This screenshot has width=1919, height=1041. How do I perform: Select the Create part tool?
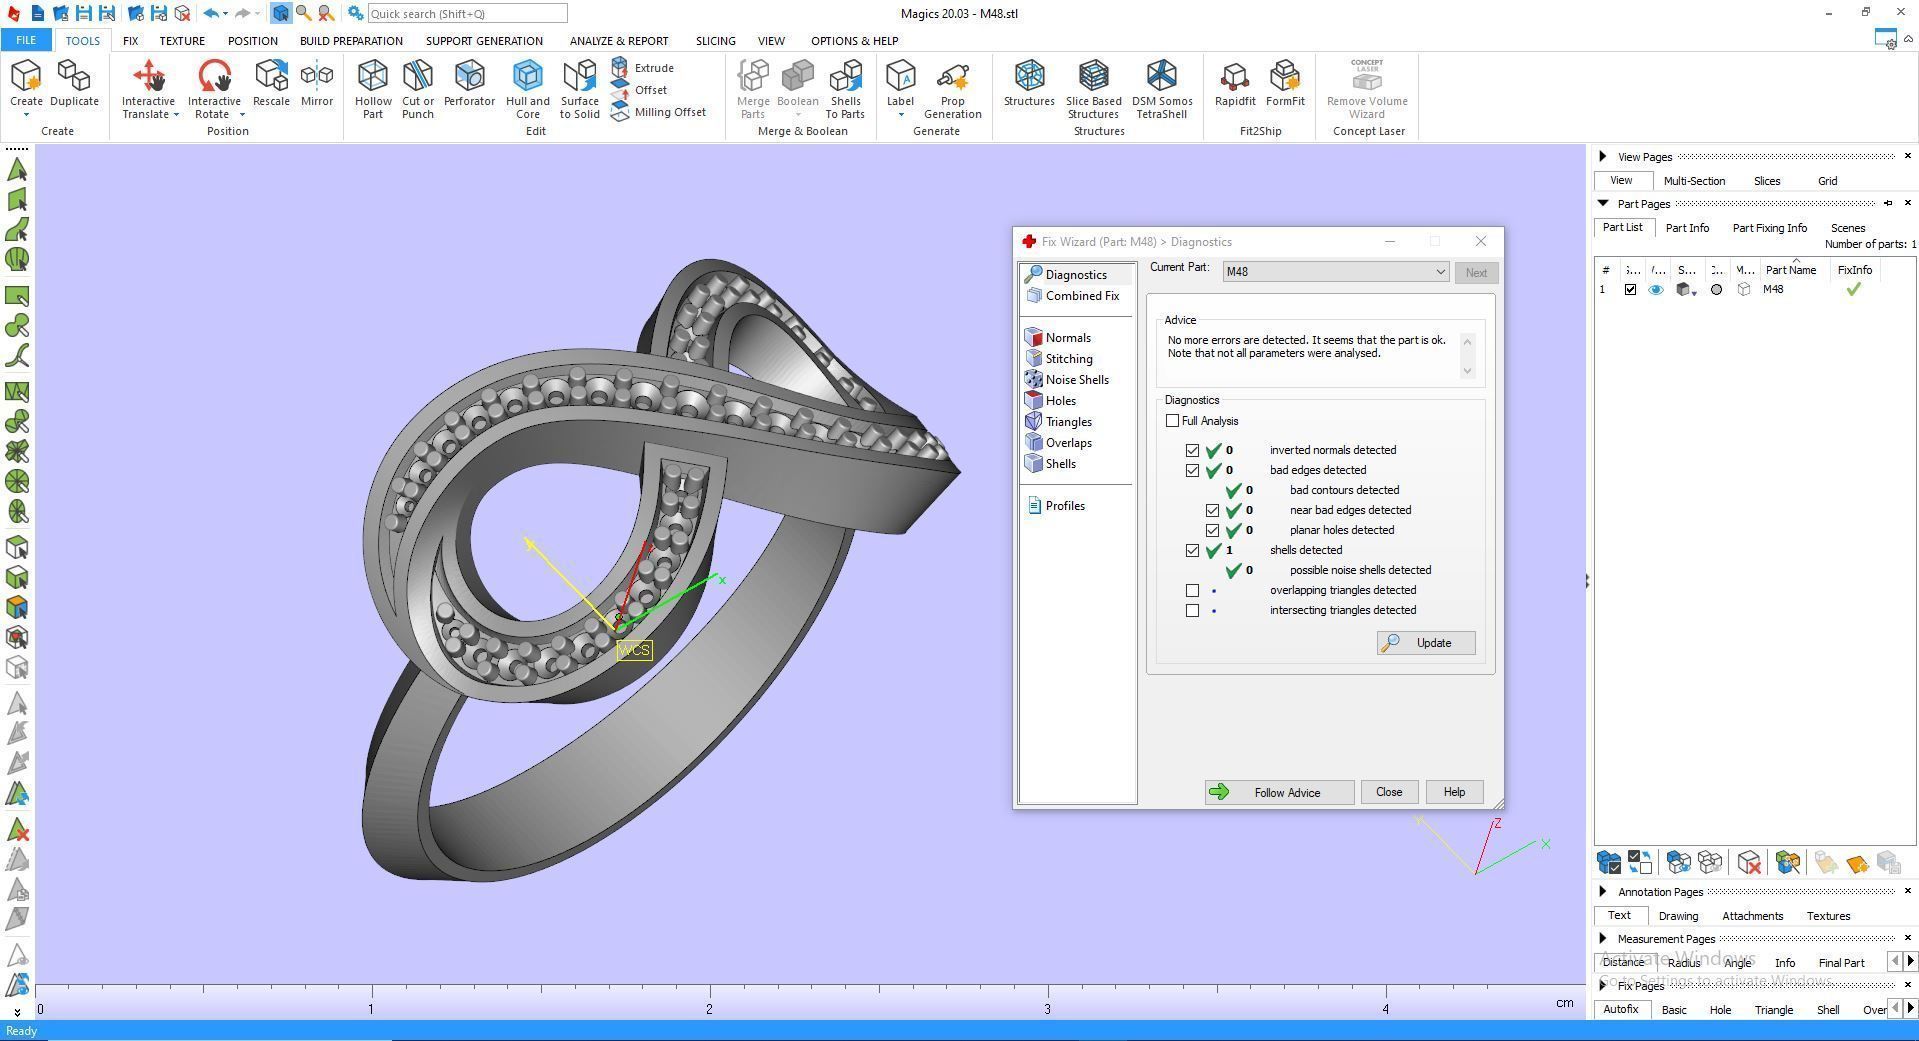[26, 82]
